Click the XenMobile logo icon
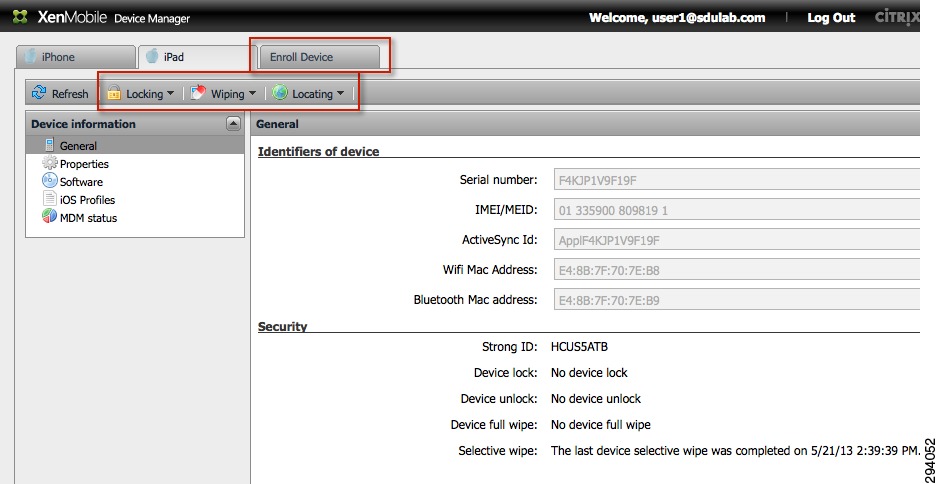 (21, 17)
